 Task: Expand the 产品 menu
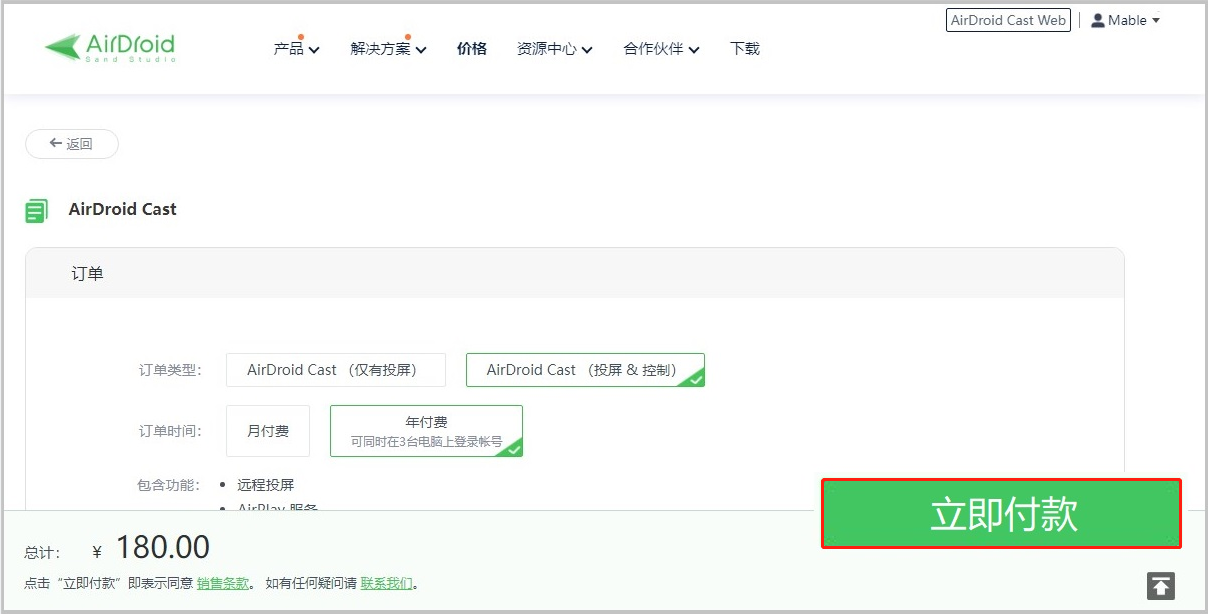[x=296, y=48]
